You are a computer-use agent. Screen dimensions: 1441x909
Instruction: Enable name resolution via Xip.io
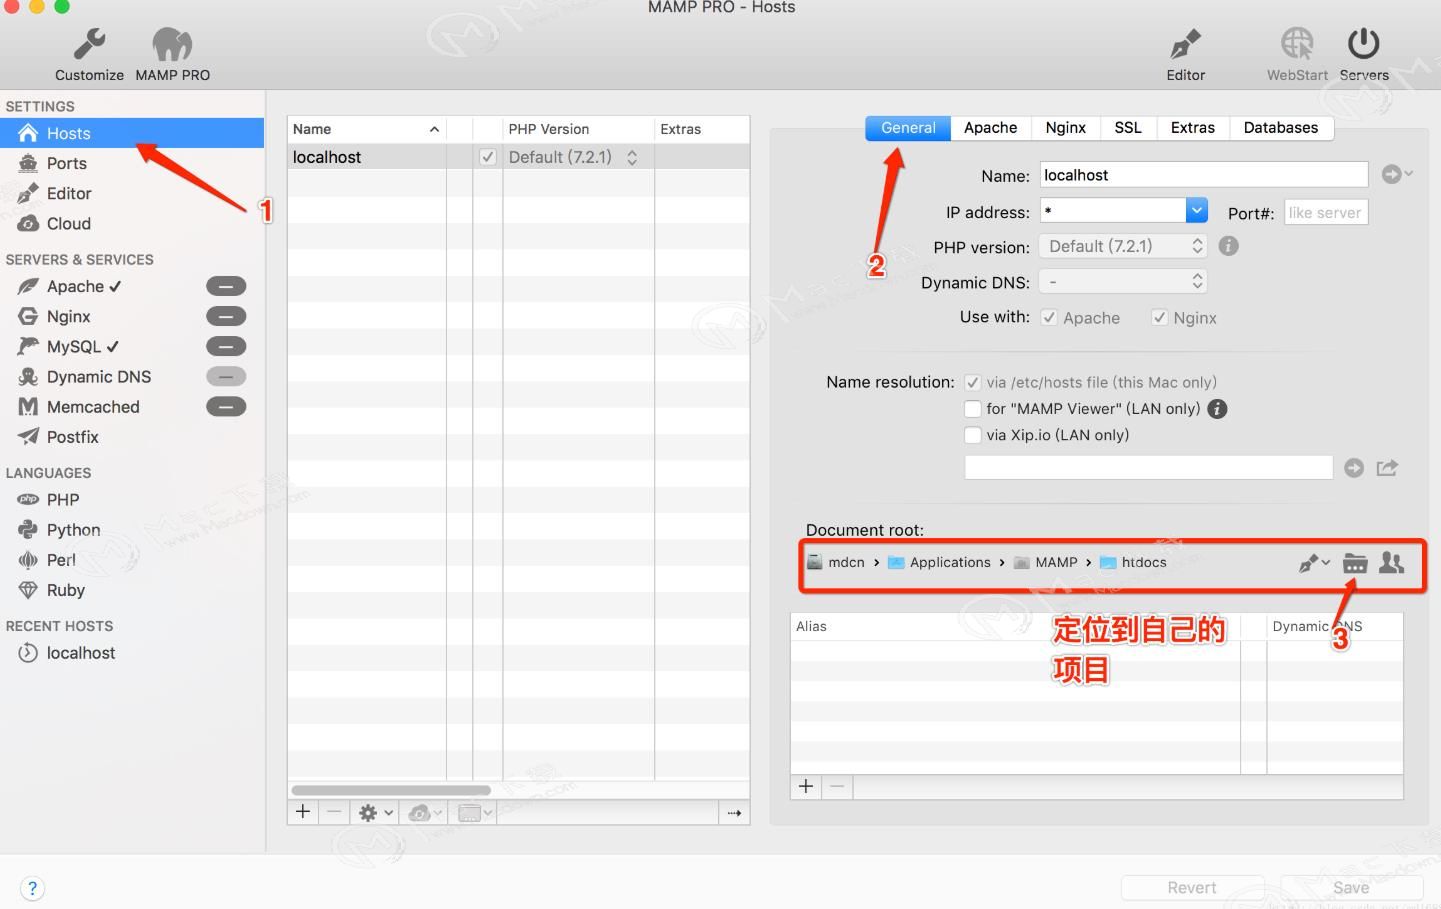(972, 435)
